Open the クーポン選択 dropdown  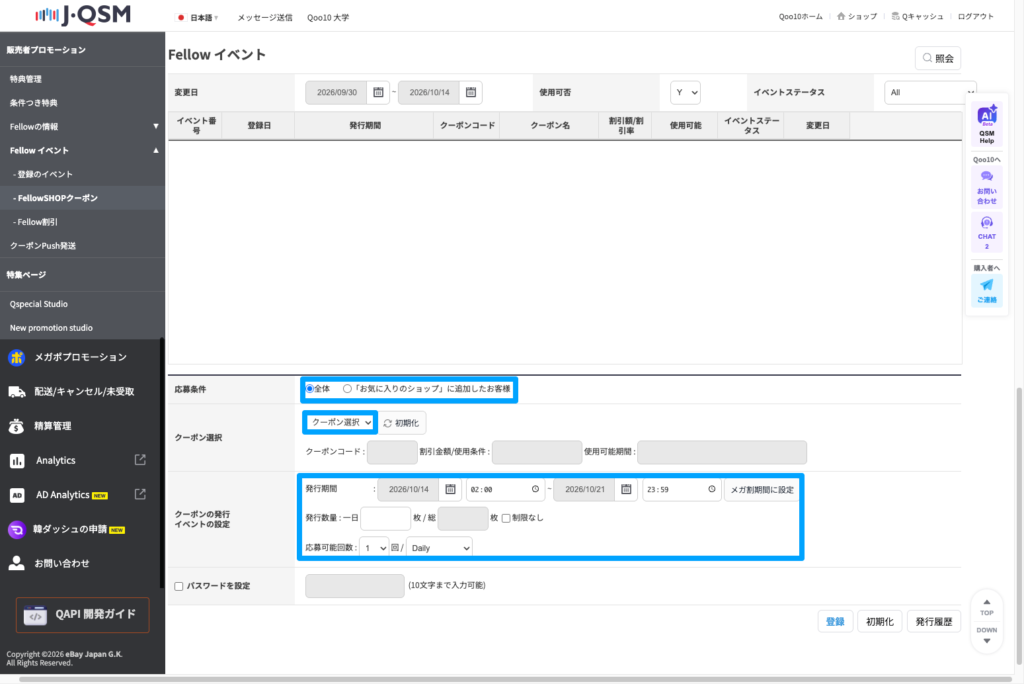340,423
